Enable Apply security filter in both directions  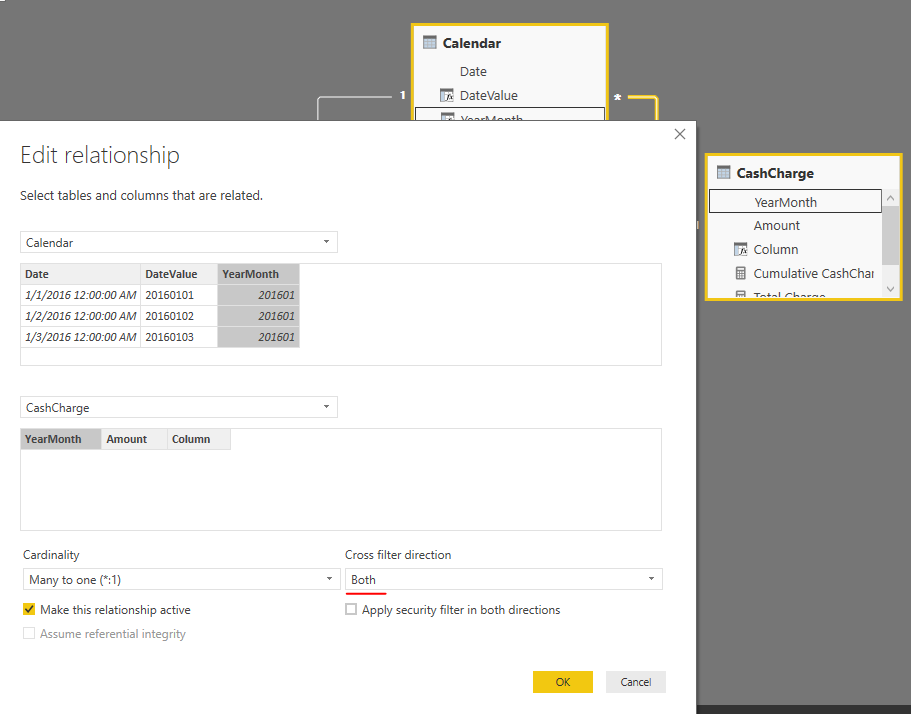click(351, 609)
